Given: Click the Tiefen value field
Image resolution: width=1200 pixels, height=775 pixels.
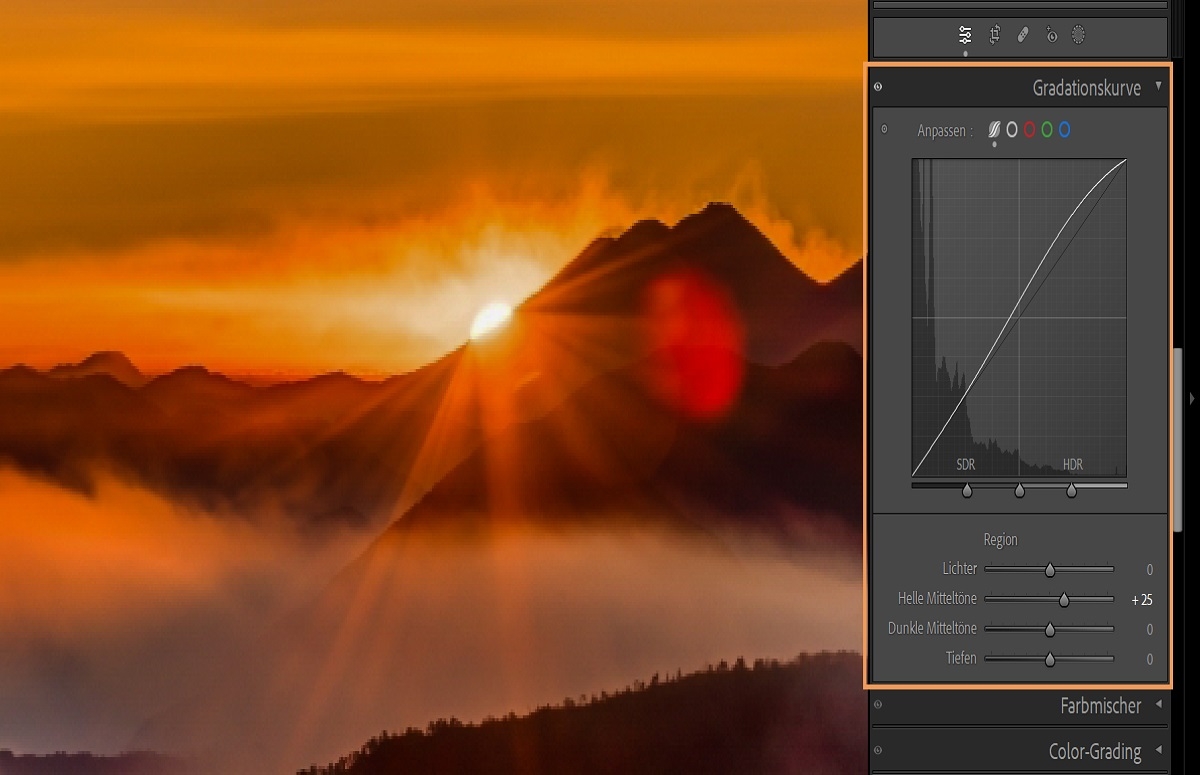Looking at the screenshot, I should coord(1149,659).
